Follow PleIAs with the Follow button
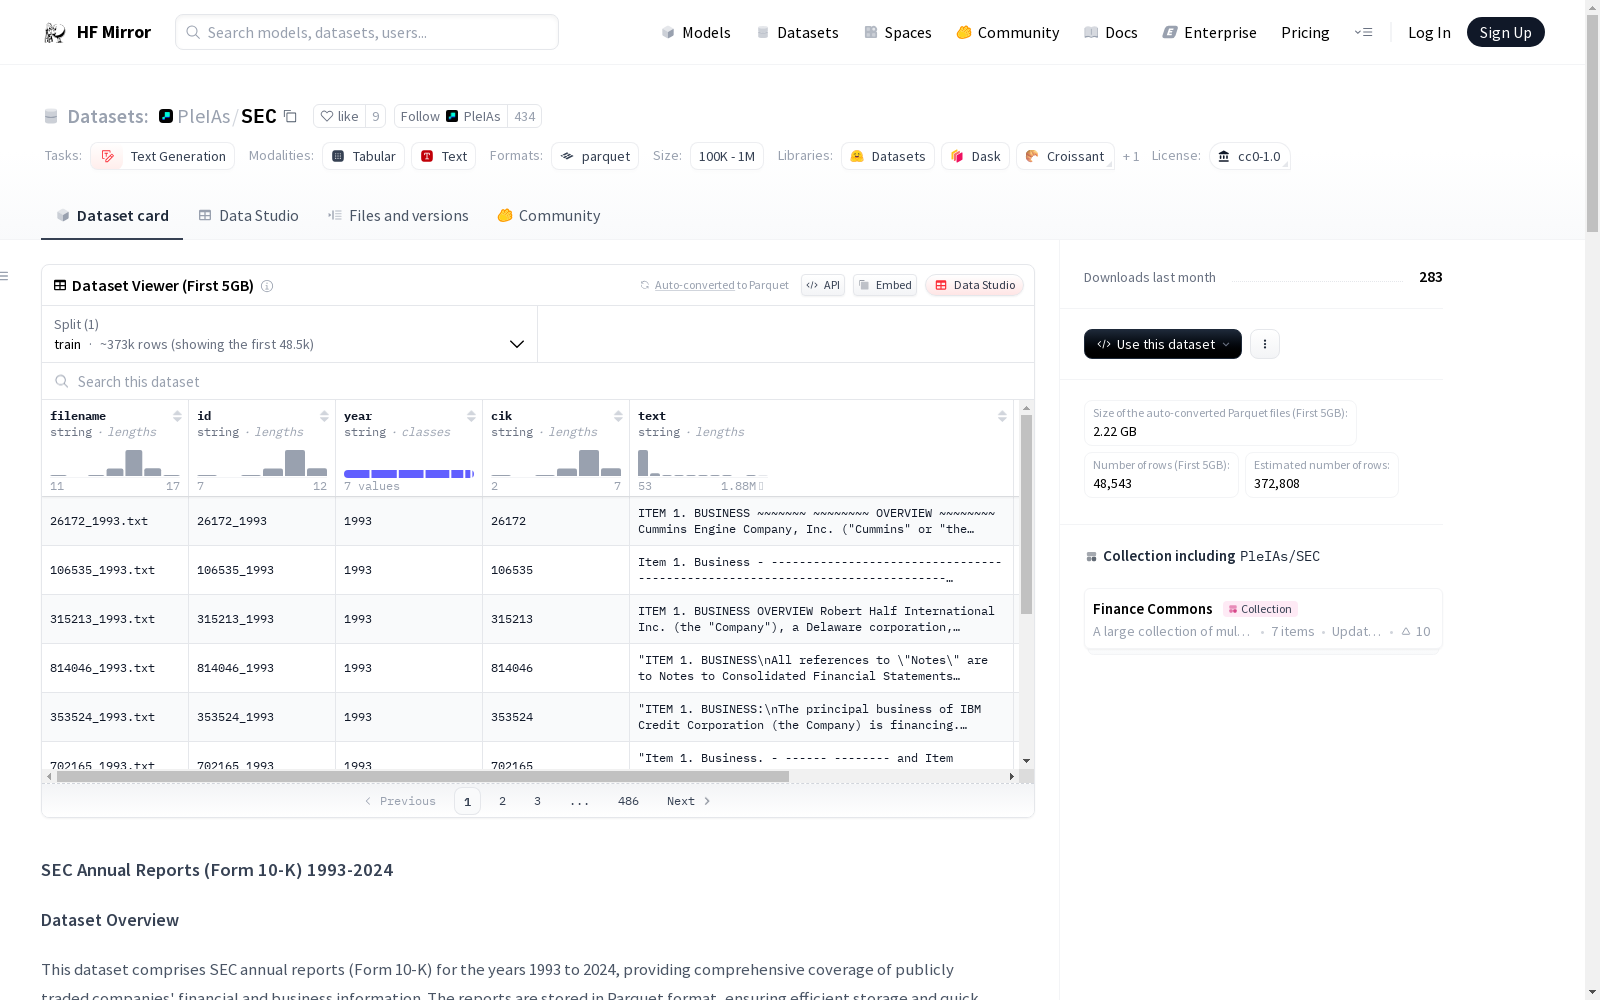The width and height of the screenshot is (1600, 1000). (x=451, y=116)
